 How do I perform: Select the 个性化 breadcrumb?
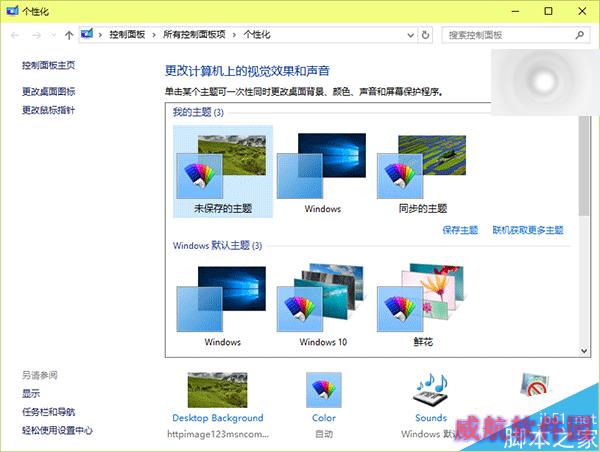click(x=257, y=35)
